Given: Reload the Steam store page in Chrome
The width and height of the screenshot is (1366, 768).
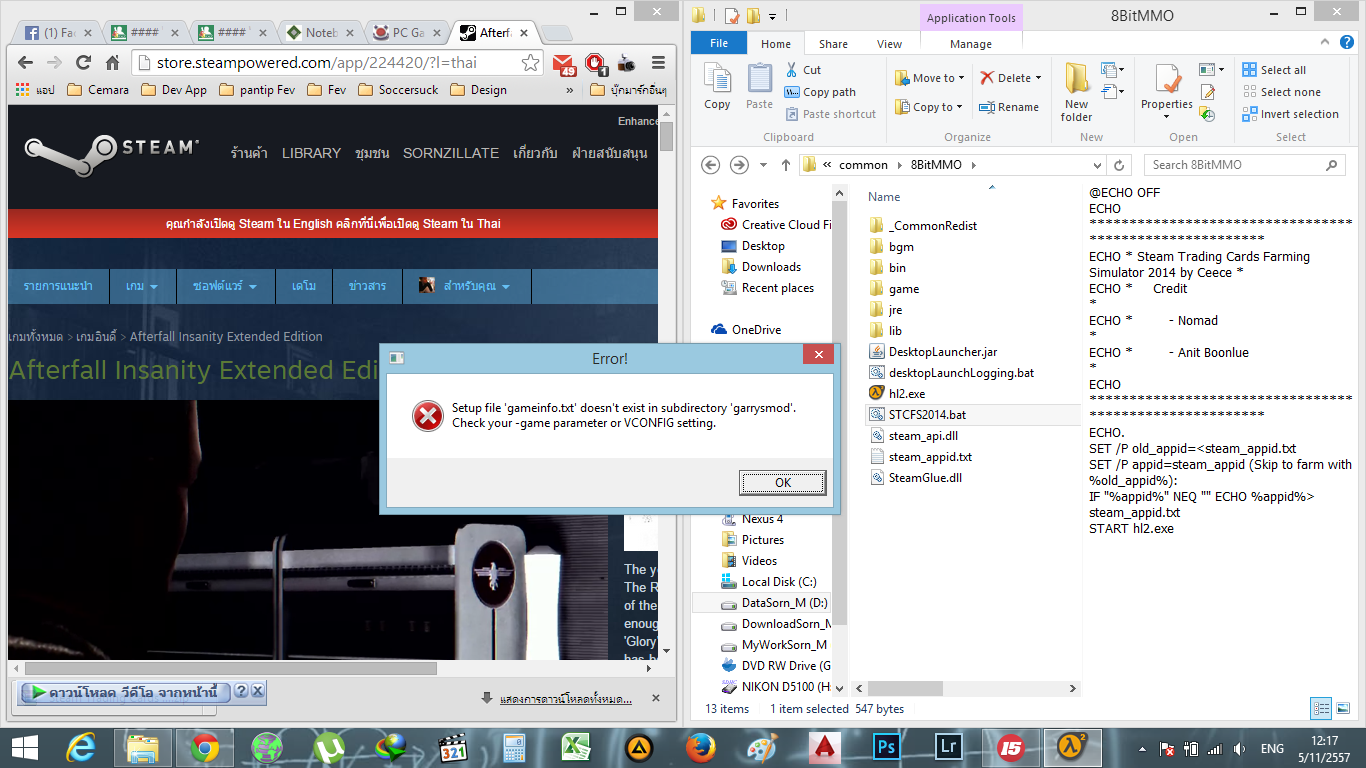Looking at the screenshot, I should pos(84,62).
